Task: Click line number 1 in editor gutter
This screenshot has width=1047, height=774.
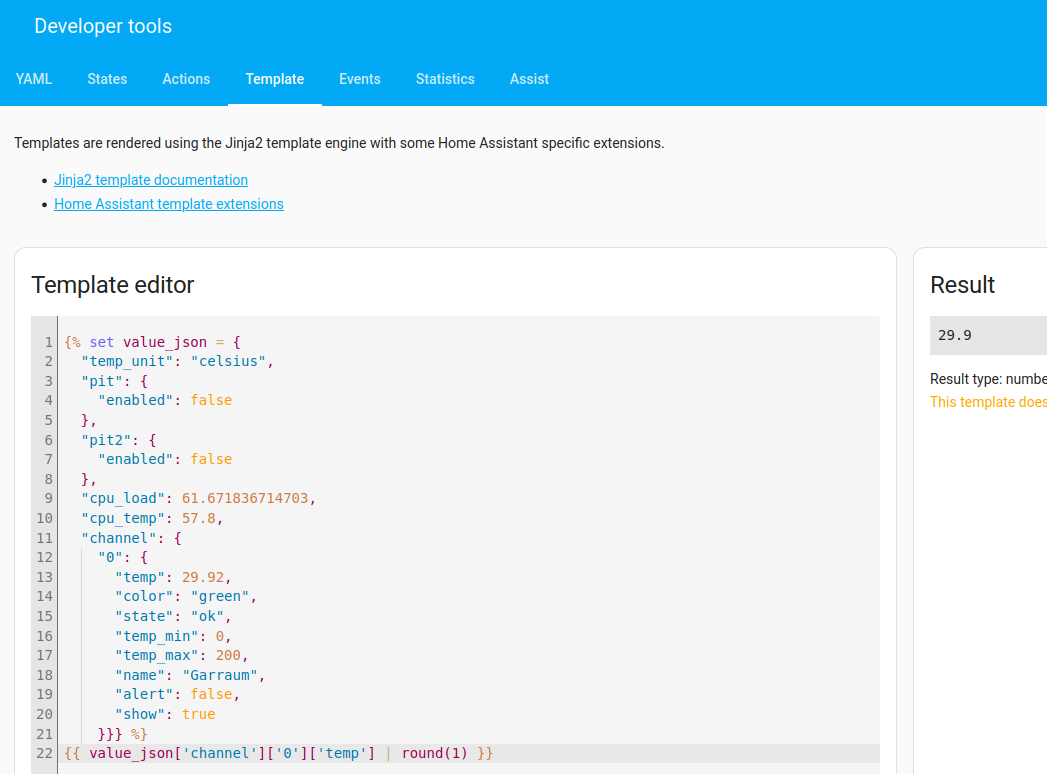Action: pos(48,342)
